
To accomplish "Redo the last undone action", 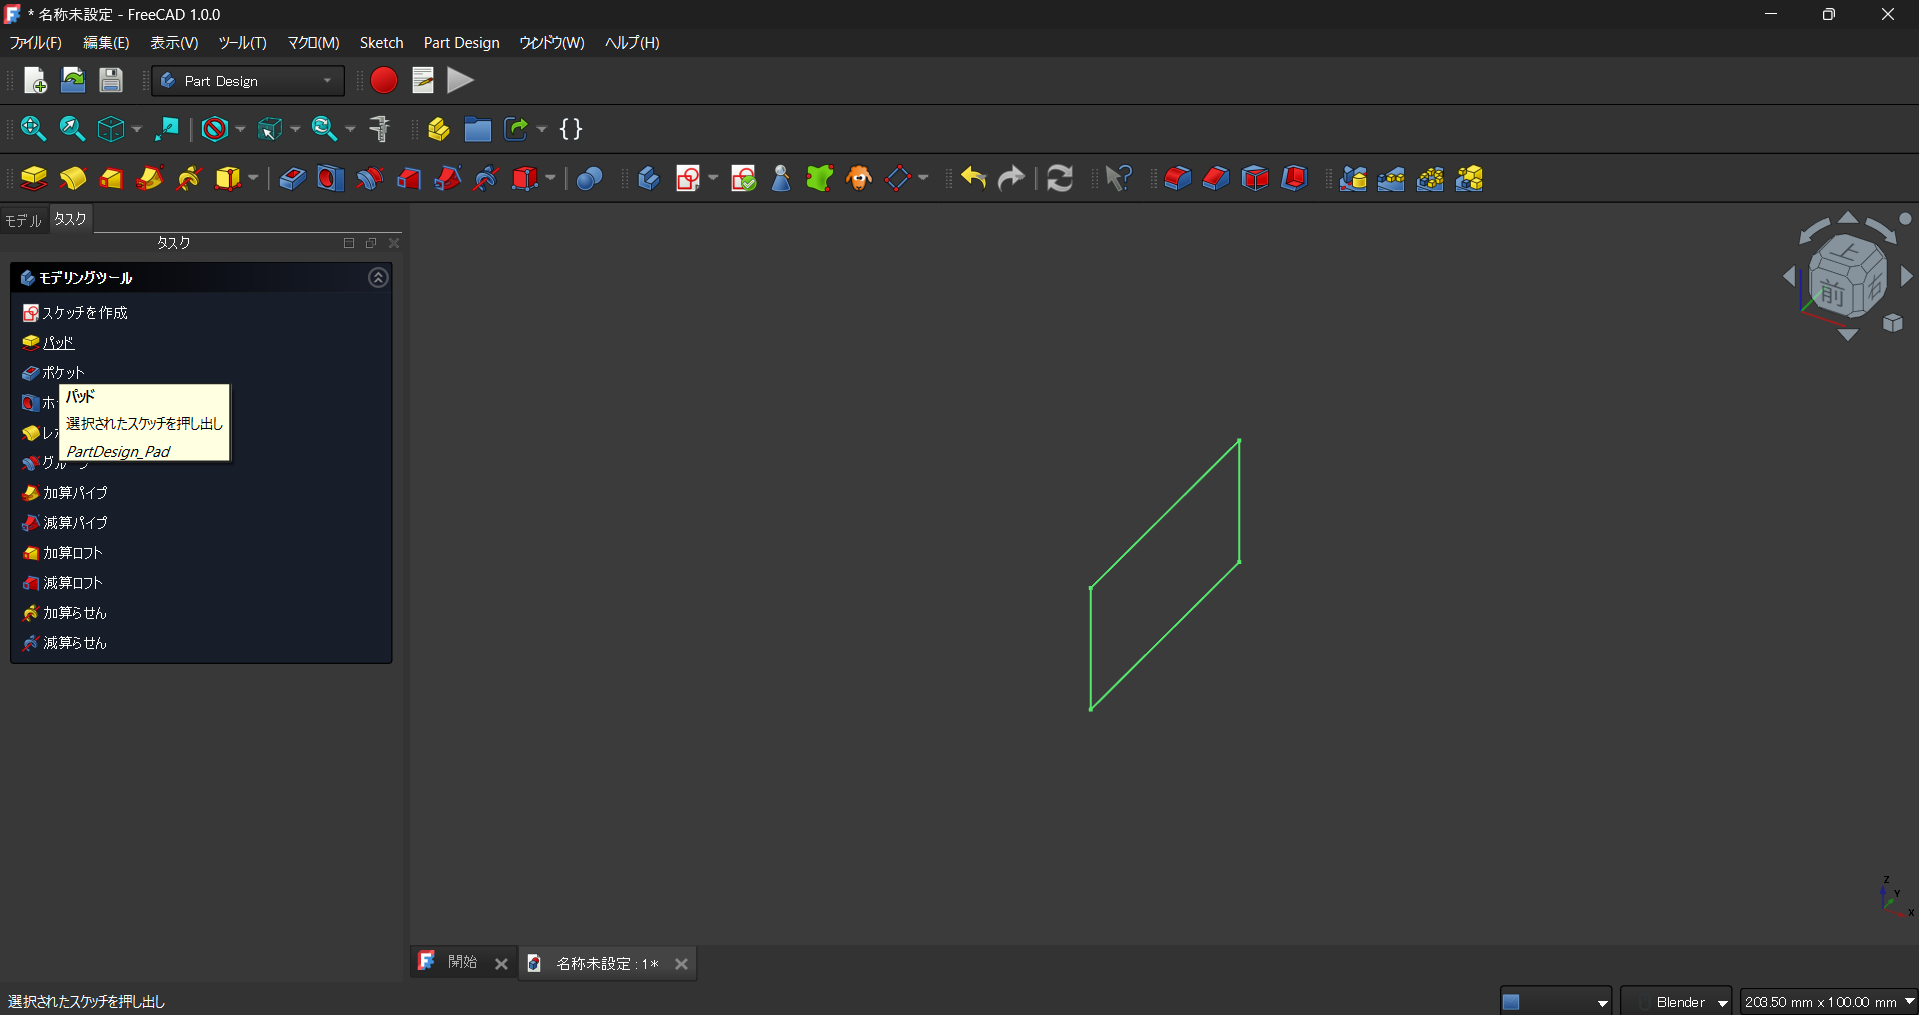I will [1012, 178].
